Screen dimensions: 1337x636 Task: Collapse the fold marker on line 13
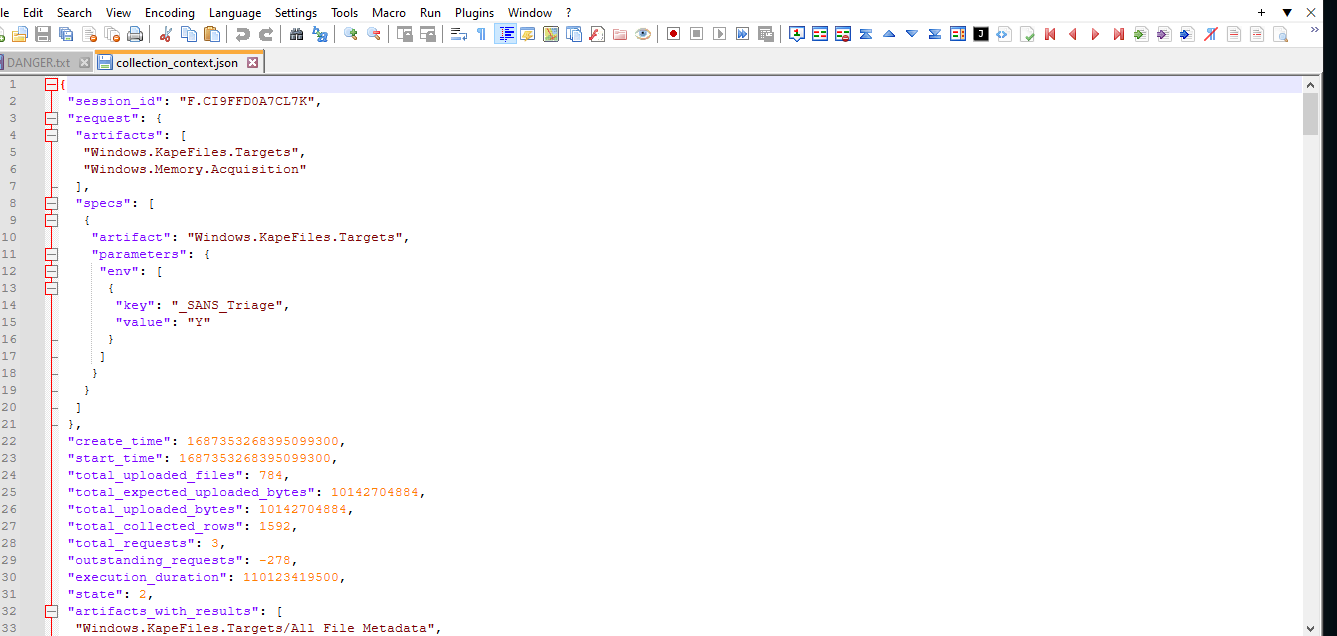51,289
